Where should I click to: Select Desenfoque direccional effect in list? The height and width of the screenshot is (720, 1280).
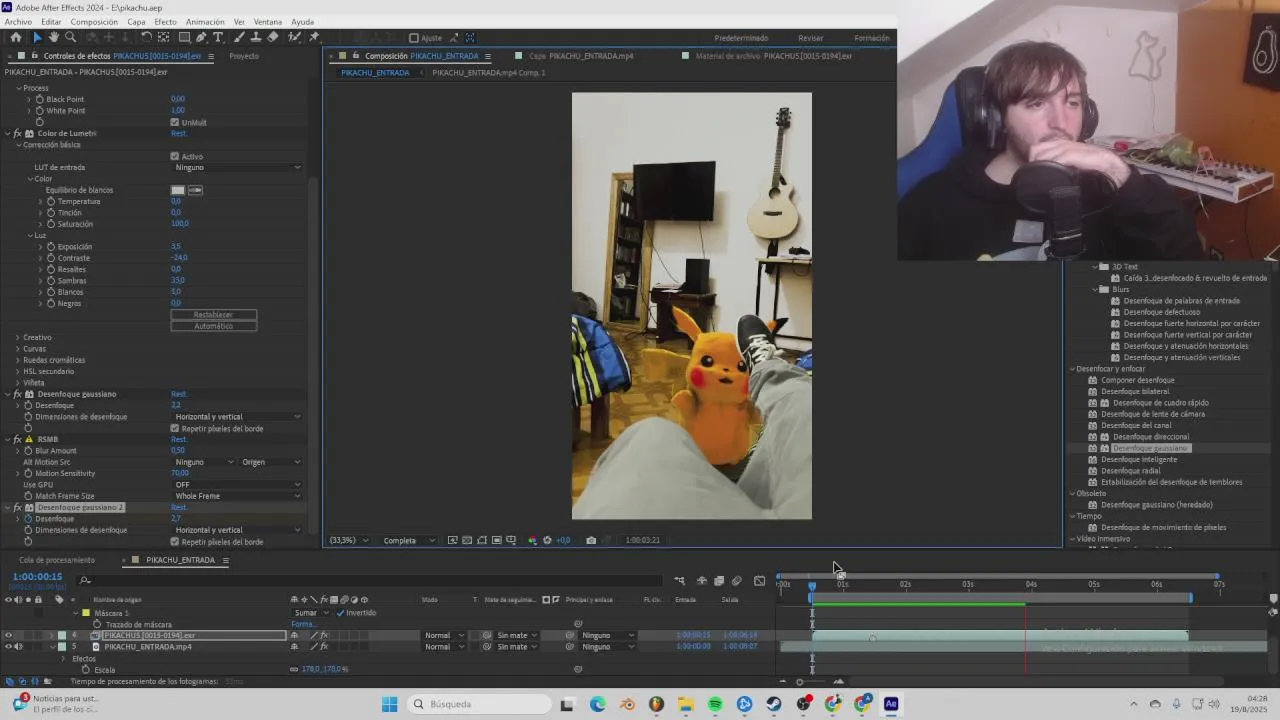pos(1151,437)
